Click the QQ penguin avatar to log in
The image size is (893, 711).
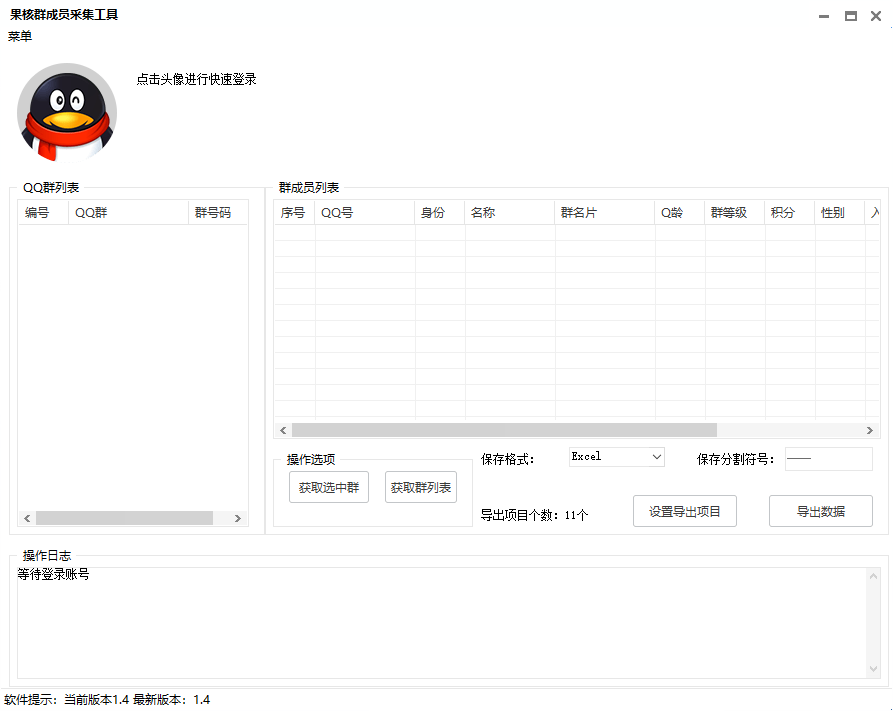67,113
